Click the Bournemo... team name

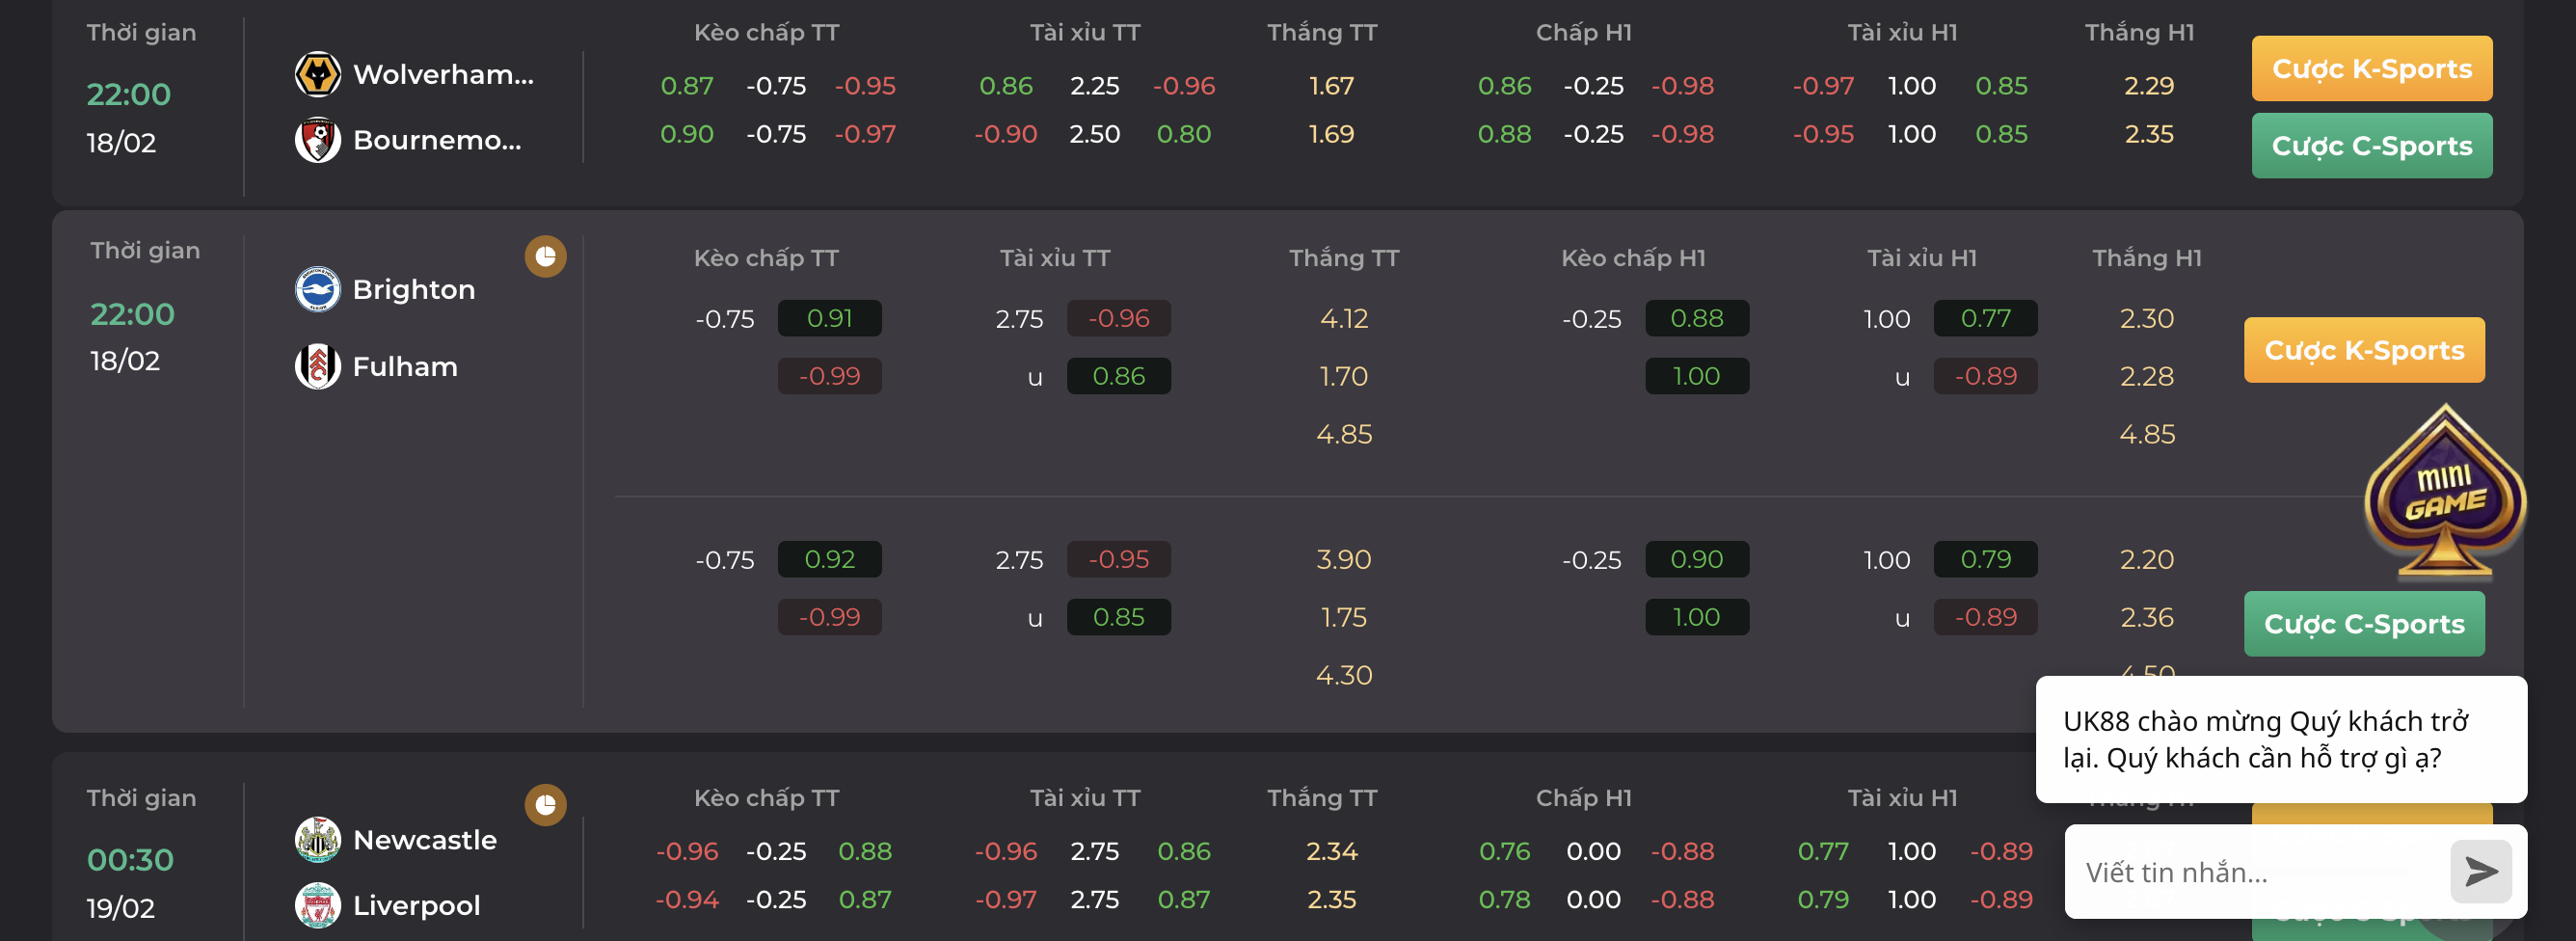click(437, 140)
